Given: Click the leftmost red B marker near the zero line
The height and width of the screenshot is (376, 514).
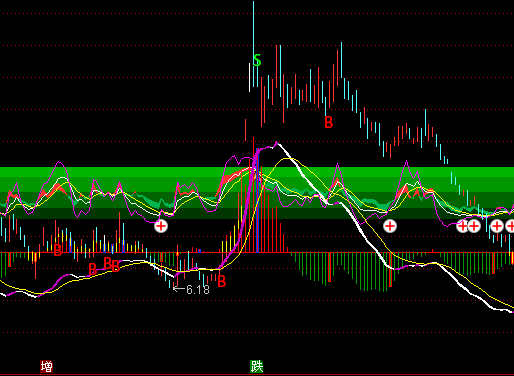Looking at the screenshot, I should coord(58,250).
